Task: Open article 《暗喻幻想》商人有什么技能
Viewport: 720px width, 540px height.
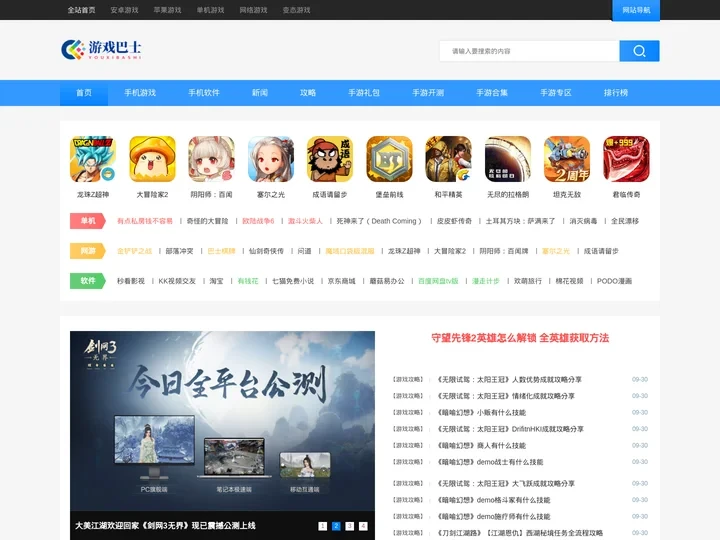Action: [x=480, y=445]
